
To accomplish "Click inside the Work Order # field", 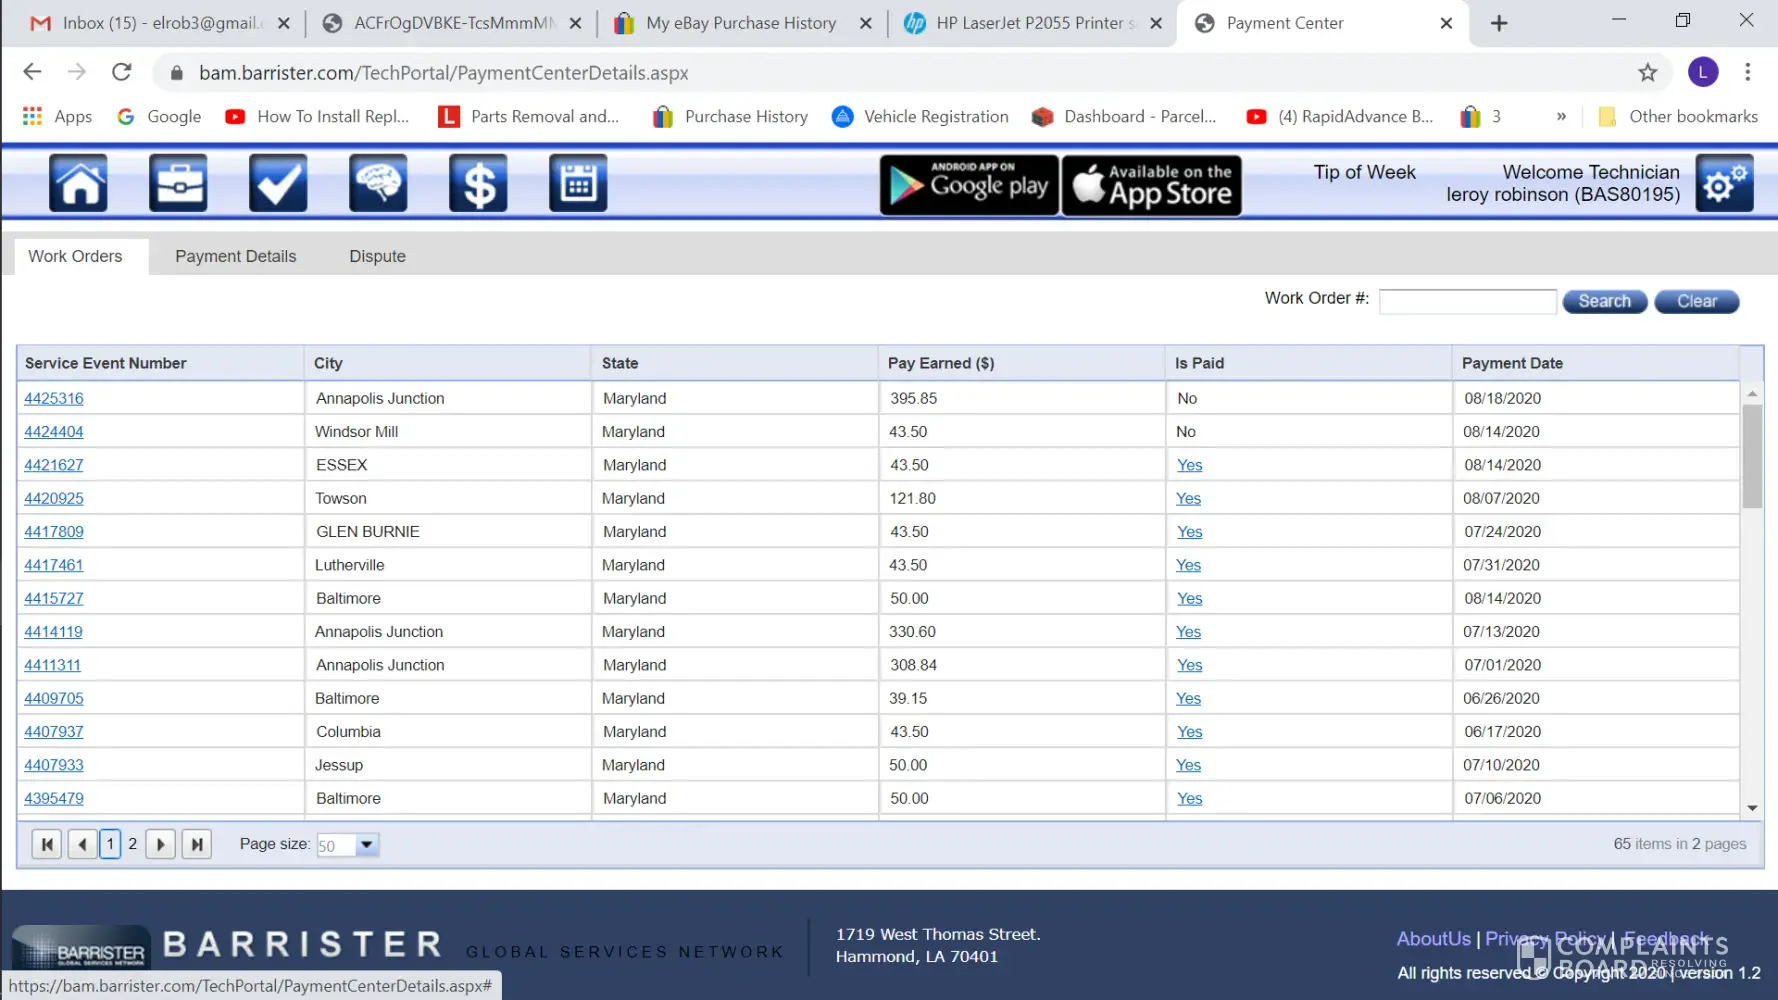I will pyautogui.click(x=1467, y=301).
